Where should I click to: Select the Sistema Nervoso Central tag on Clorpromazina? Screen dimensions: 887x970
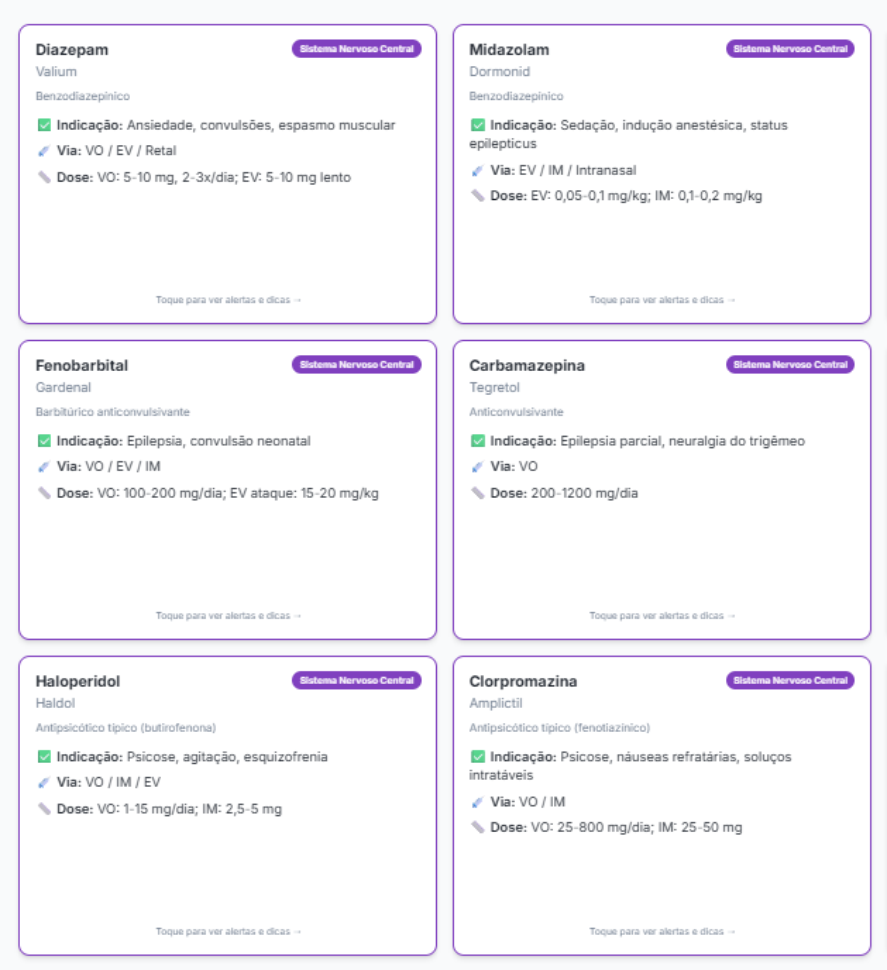click(x=790, y=681)
